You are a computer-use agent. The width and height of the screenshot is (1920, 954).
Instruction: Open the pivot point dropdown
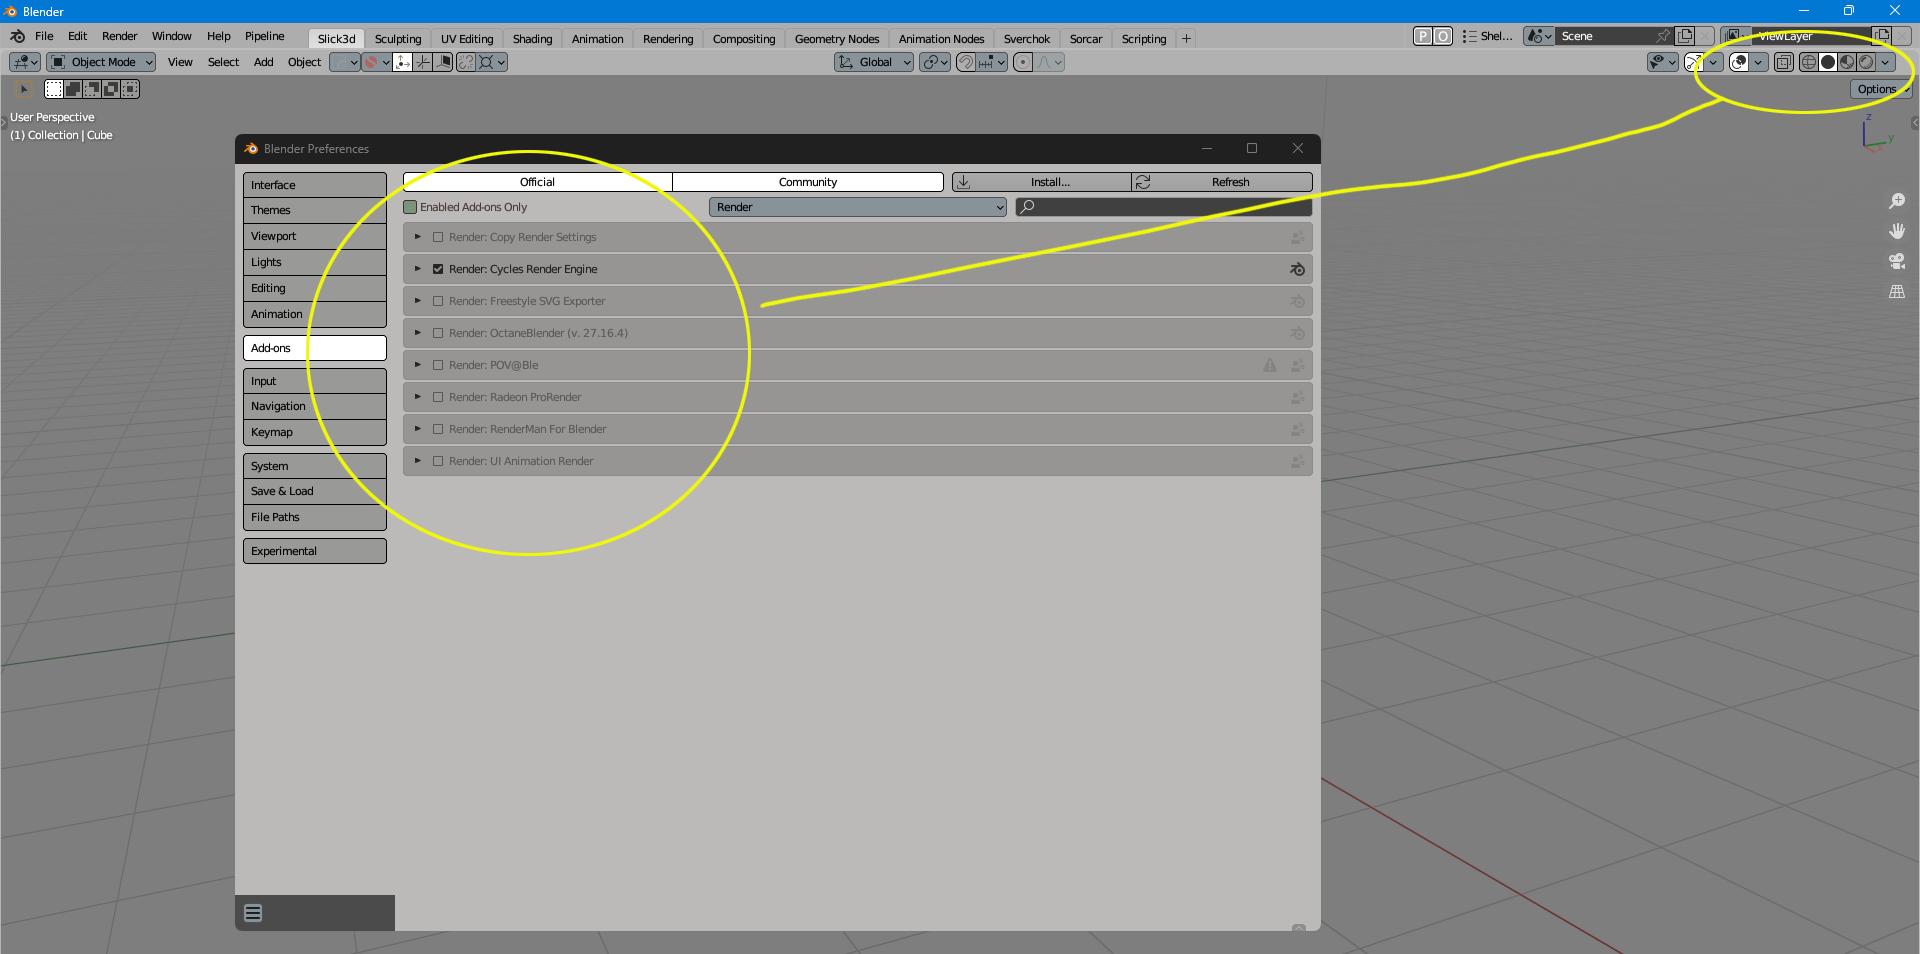pos(934,62)
